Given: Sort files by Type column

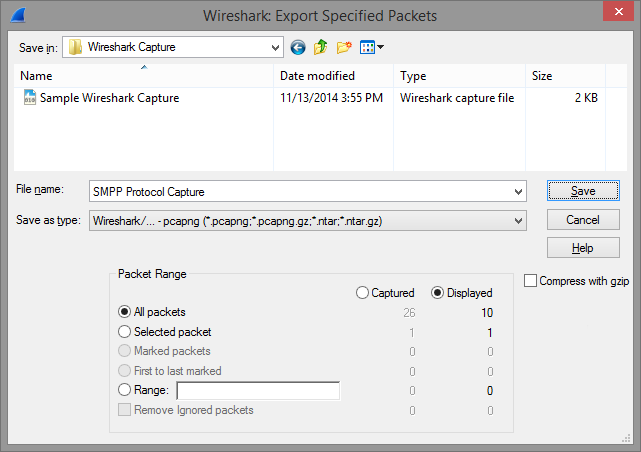Looking at the screenshot, I should tap(459, 76).
